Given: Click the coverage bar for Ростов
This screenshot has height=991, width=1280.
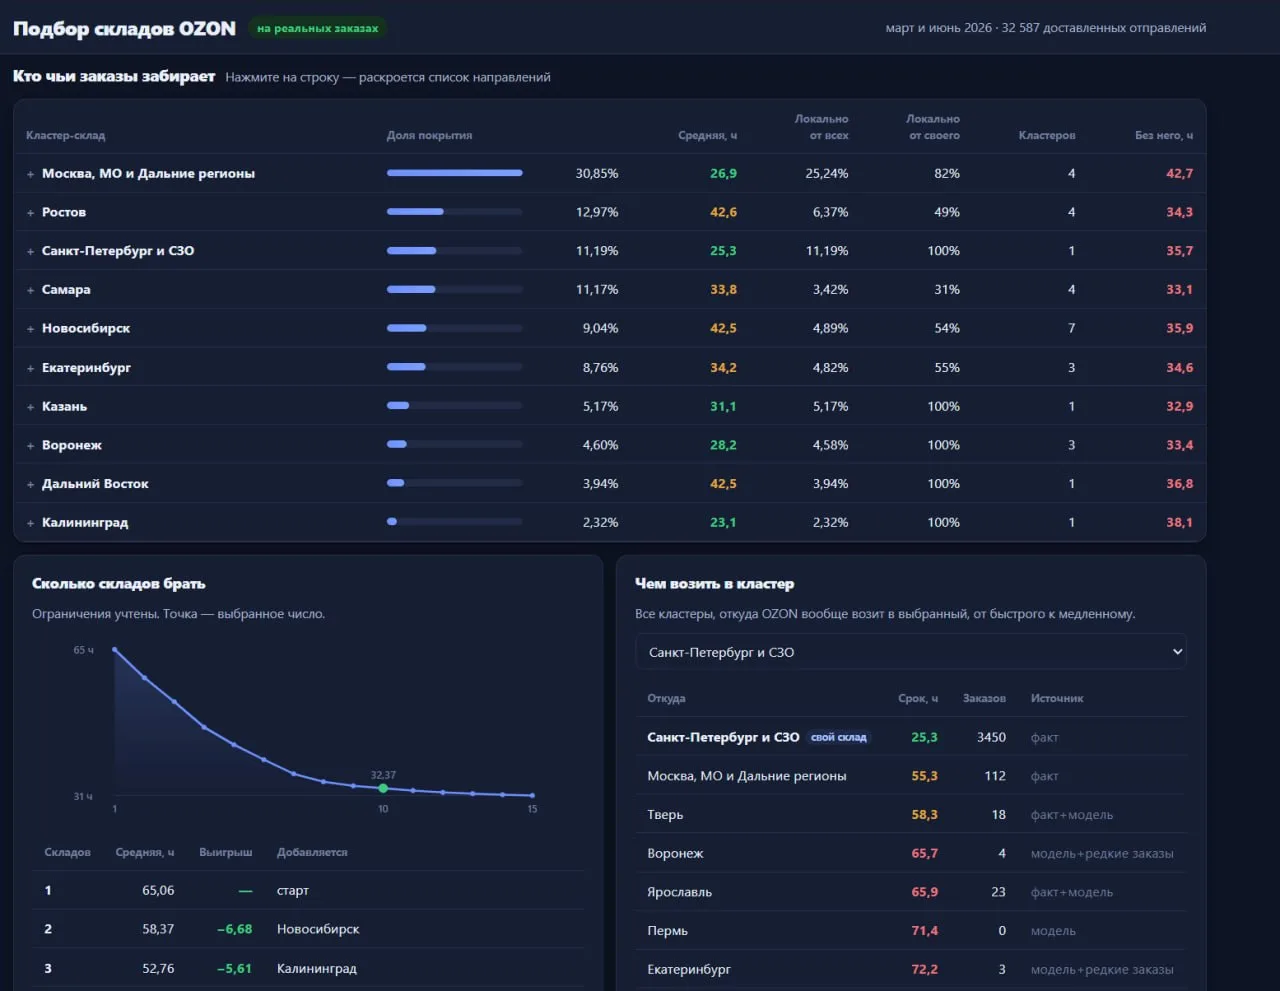Looking at the screenshot, I should tap(454, 212).
